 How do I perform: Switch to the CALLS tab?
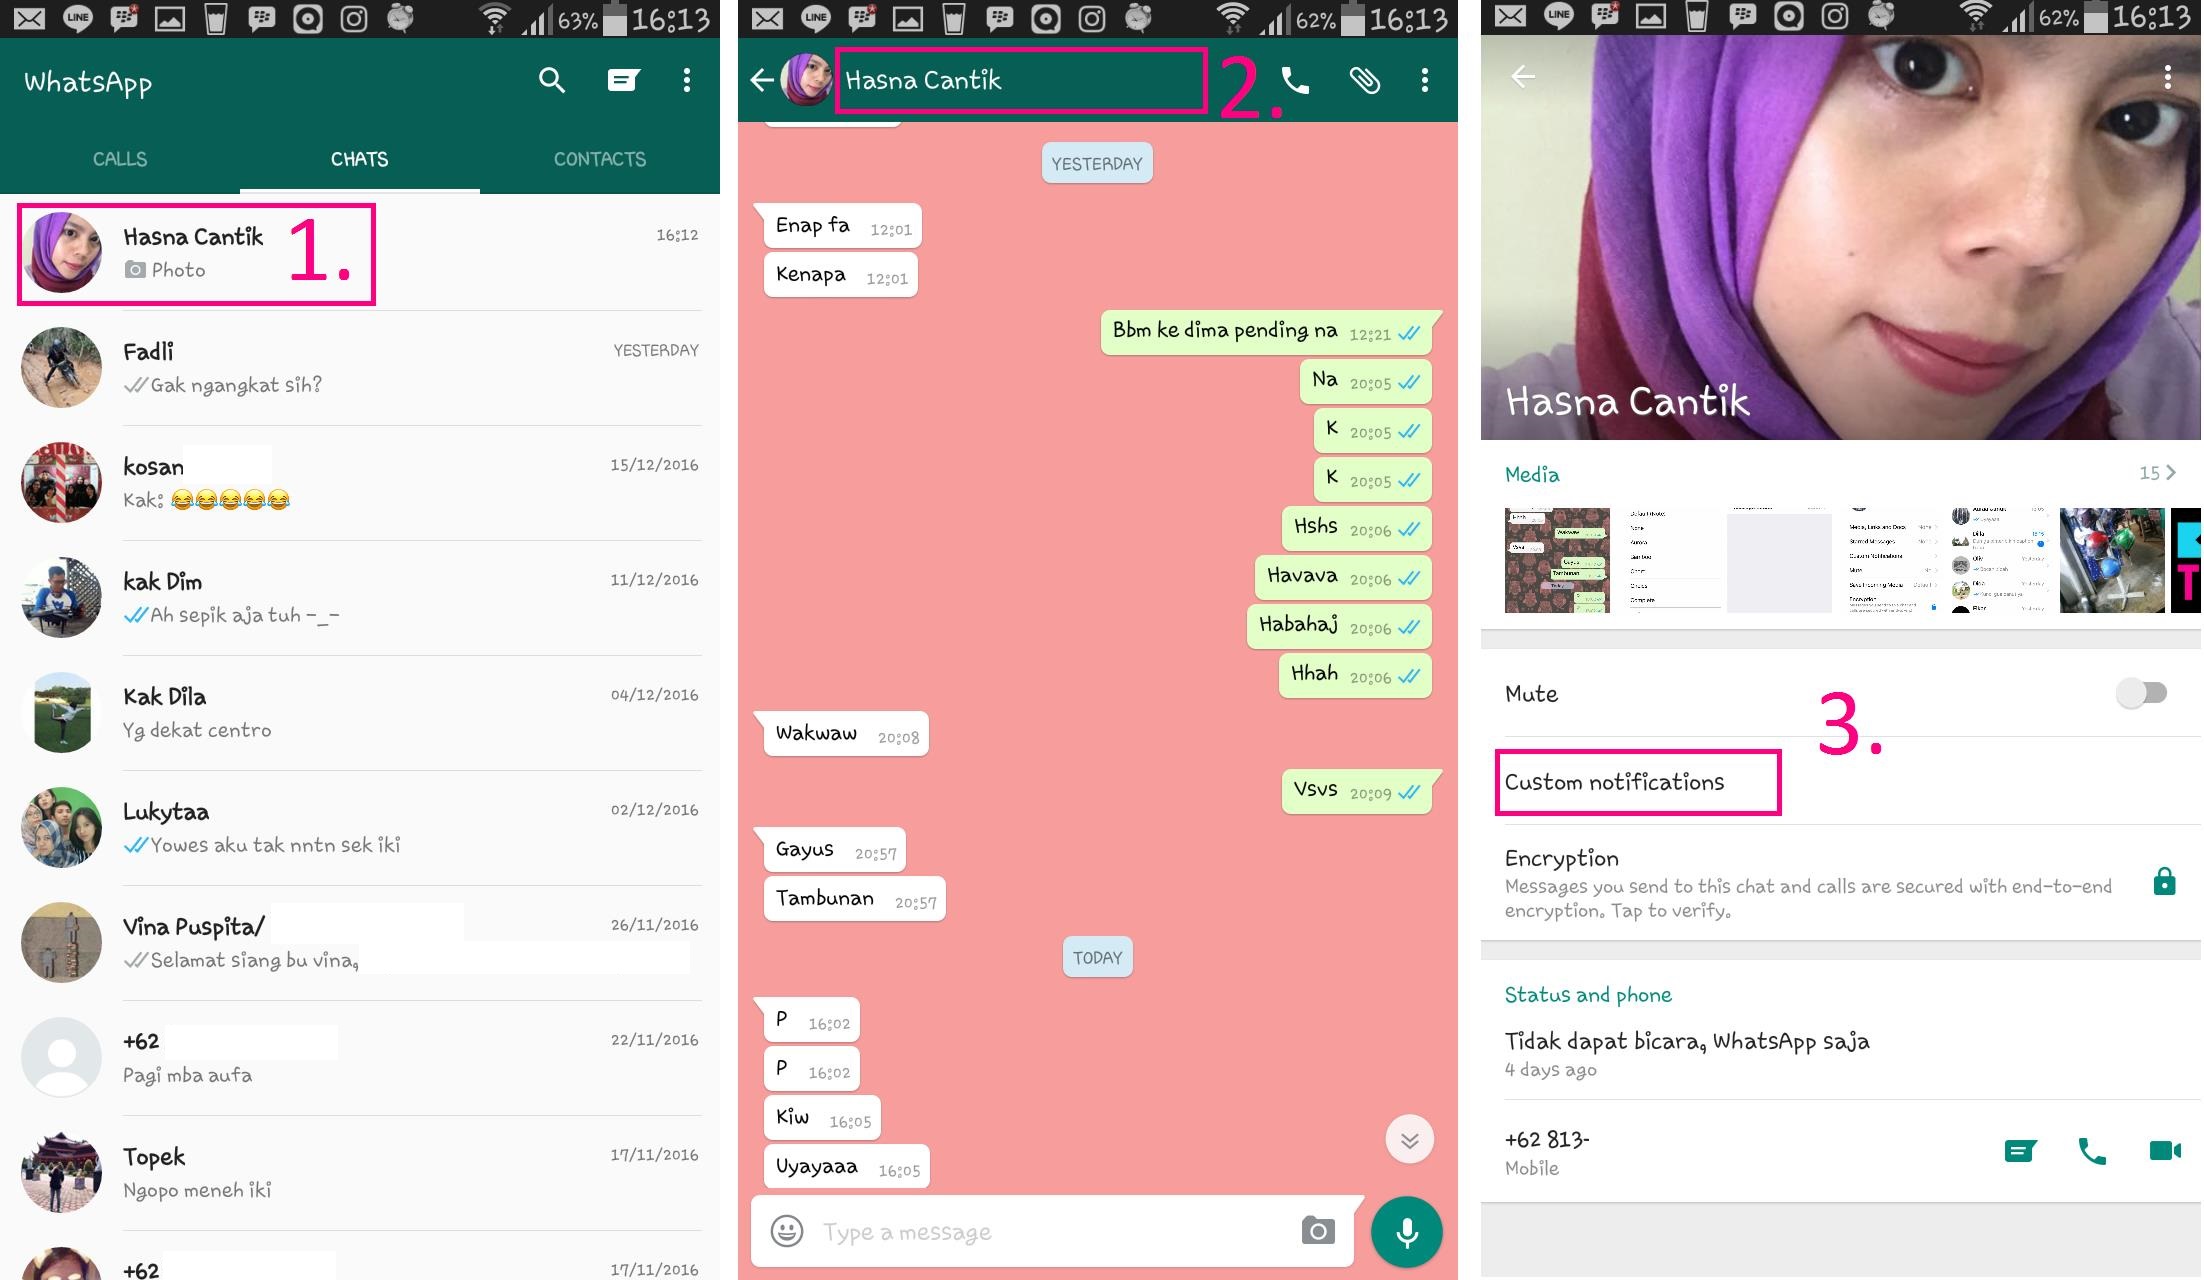(120, 159)
